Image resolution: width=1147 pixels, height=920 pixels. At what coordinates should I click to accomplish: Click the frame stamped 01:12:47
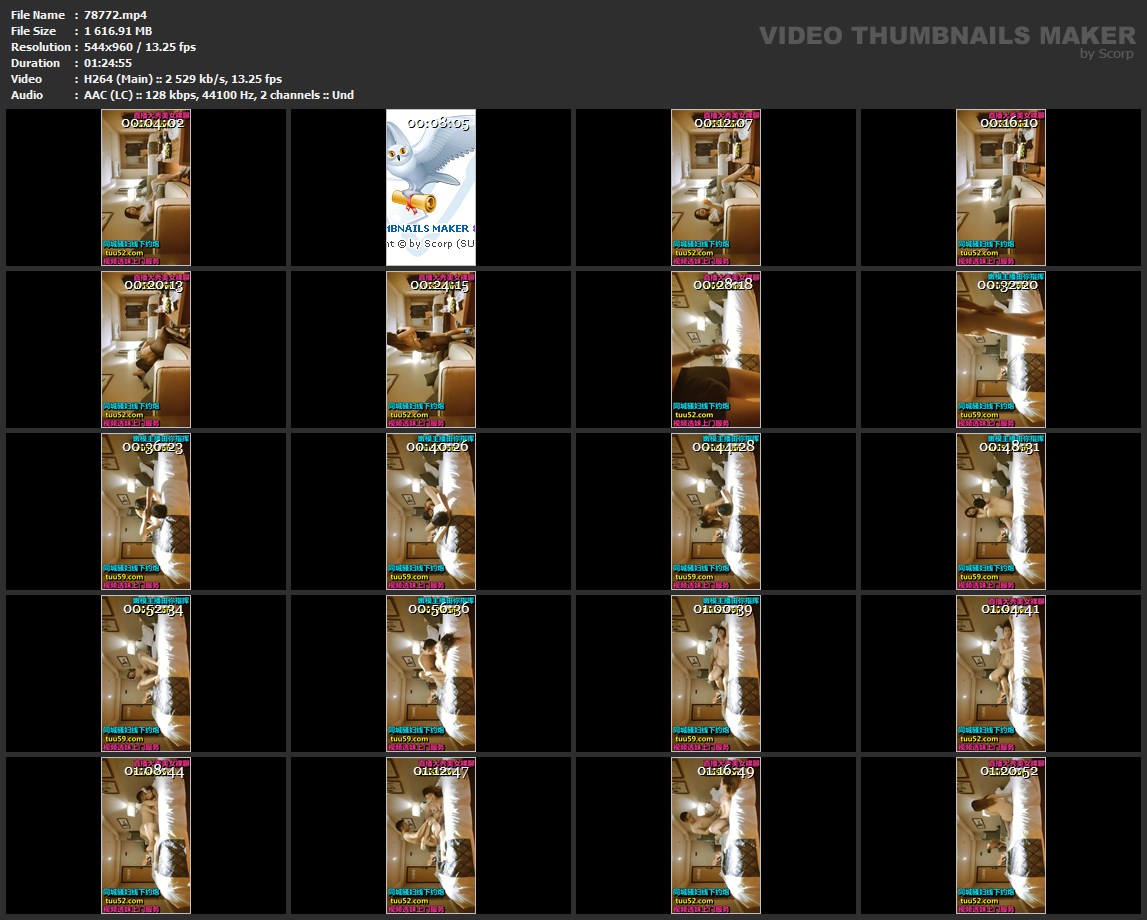pos(431,836)
